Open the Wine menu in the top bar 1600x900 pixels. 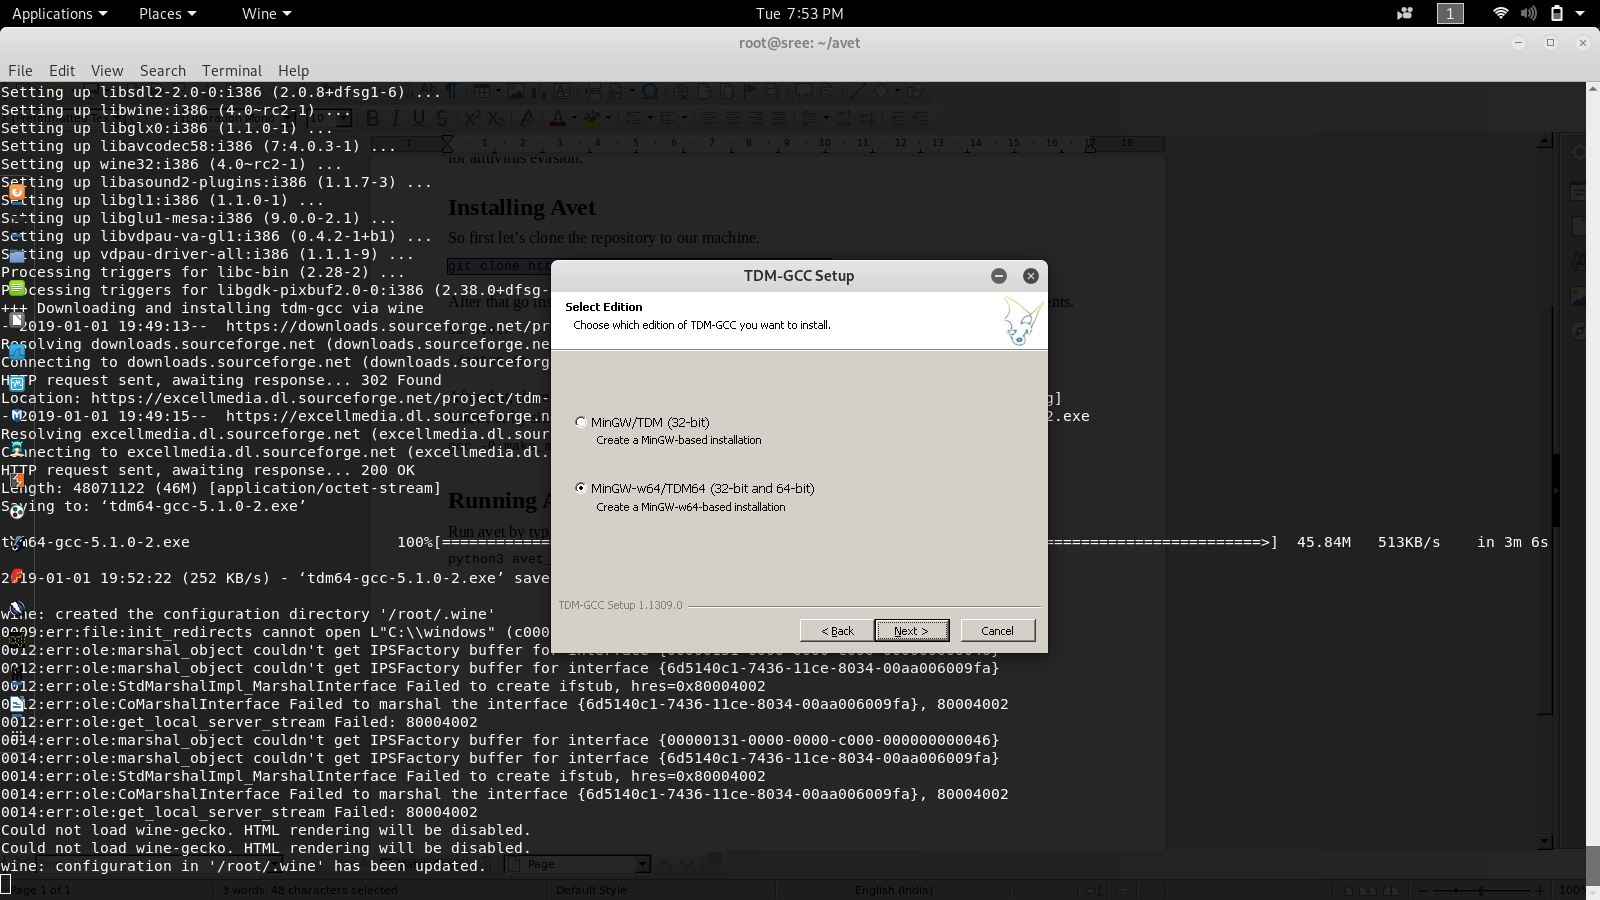click(x=258, y=14)
